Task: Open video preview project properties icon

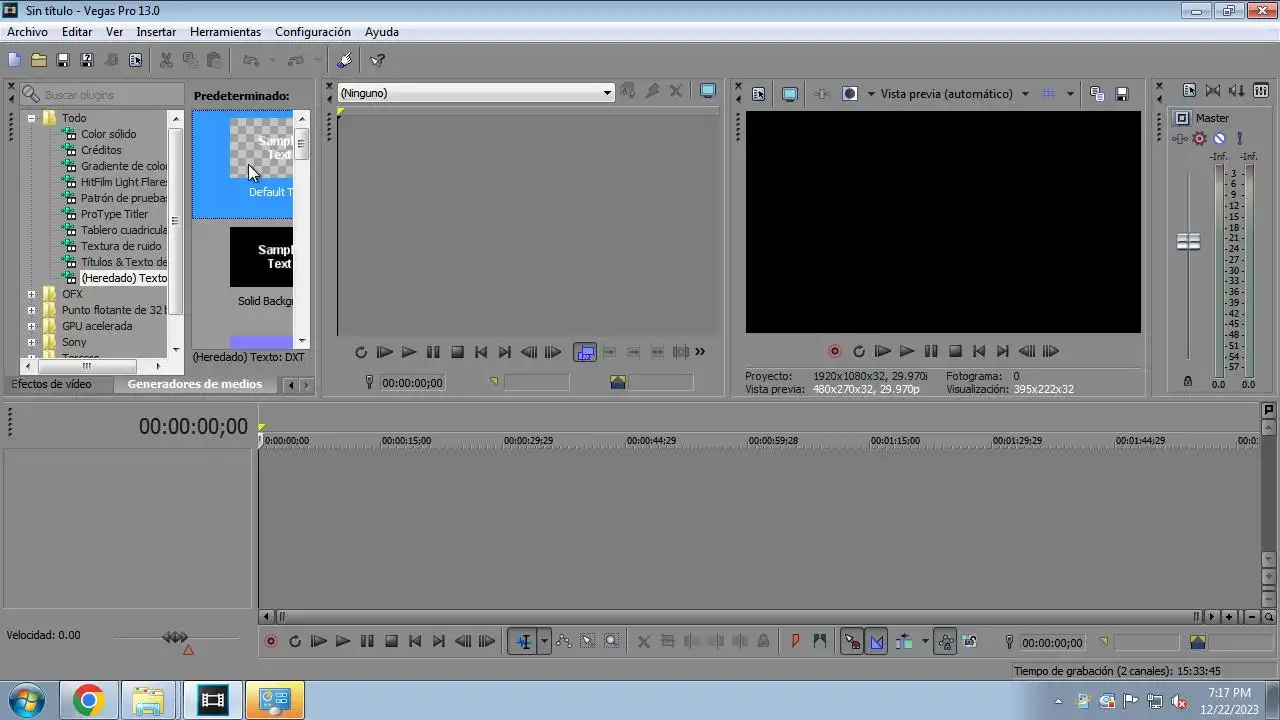Action: 759,94
